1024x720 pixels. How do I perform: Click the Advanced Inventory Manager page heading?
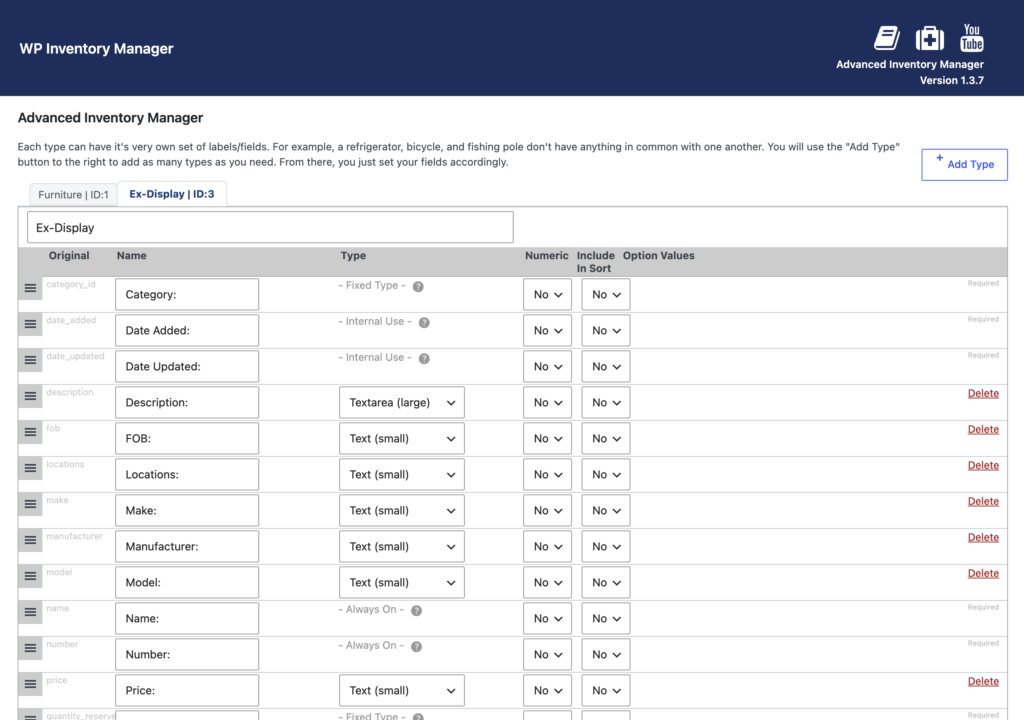110,118
